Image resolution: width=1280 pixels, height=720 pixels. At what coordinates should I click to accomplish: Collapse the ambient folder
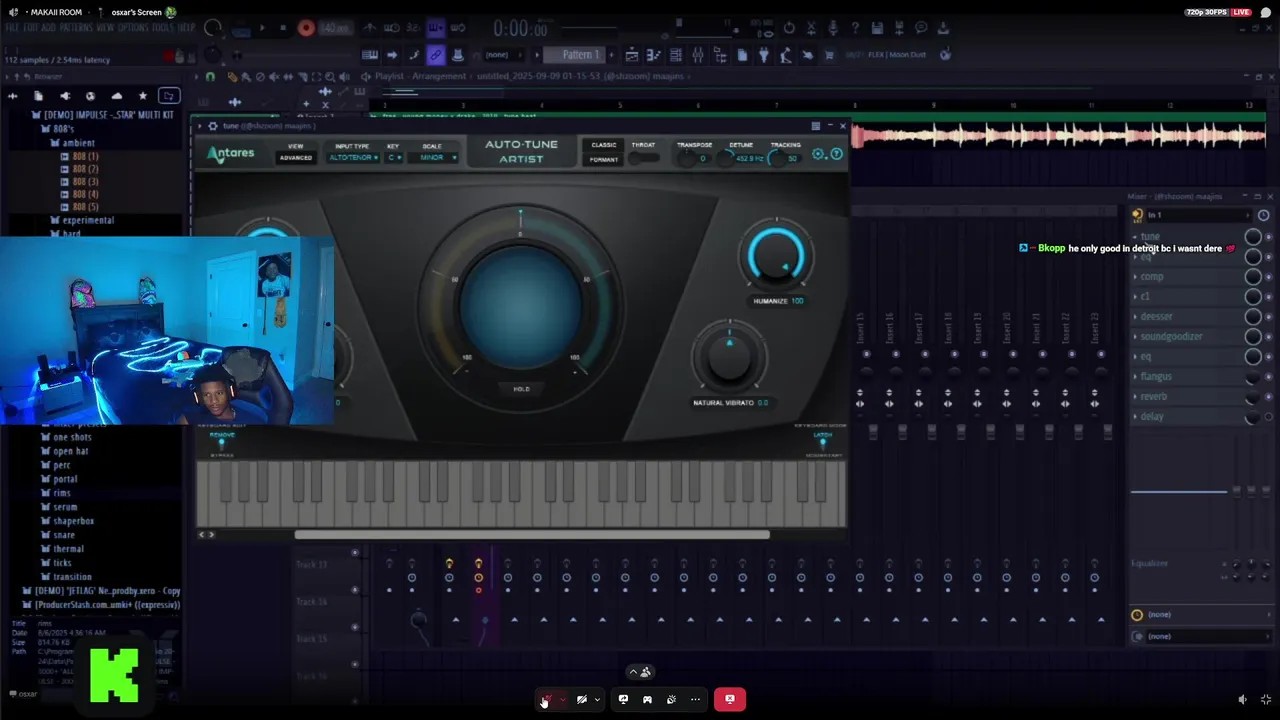coord(73,143)
